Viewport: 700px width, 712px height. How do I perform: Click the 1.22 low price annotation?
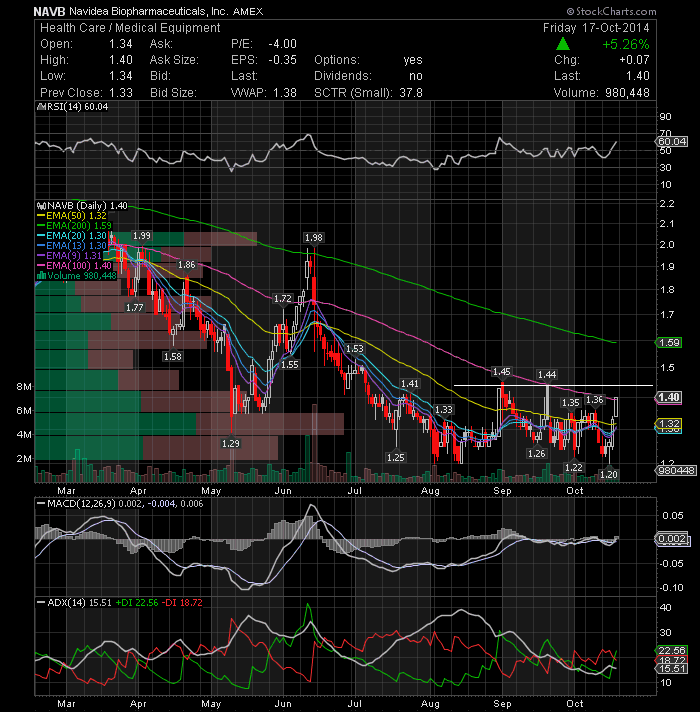(573, 468)
